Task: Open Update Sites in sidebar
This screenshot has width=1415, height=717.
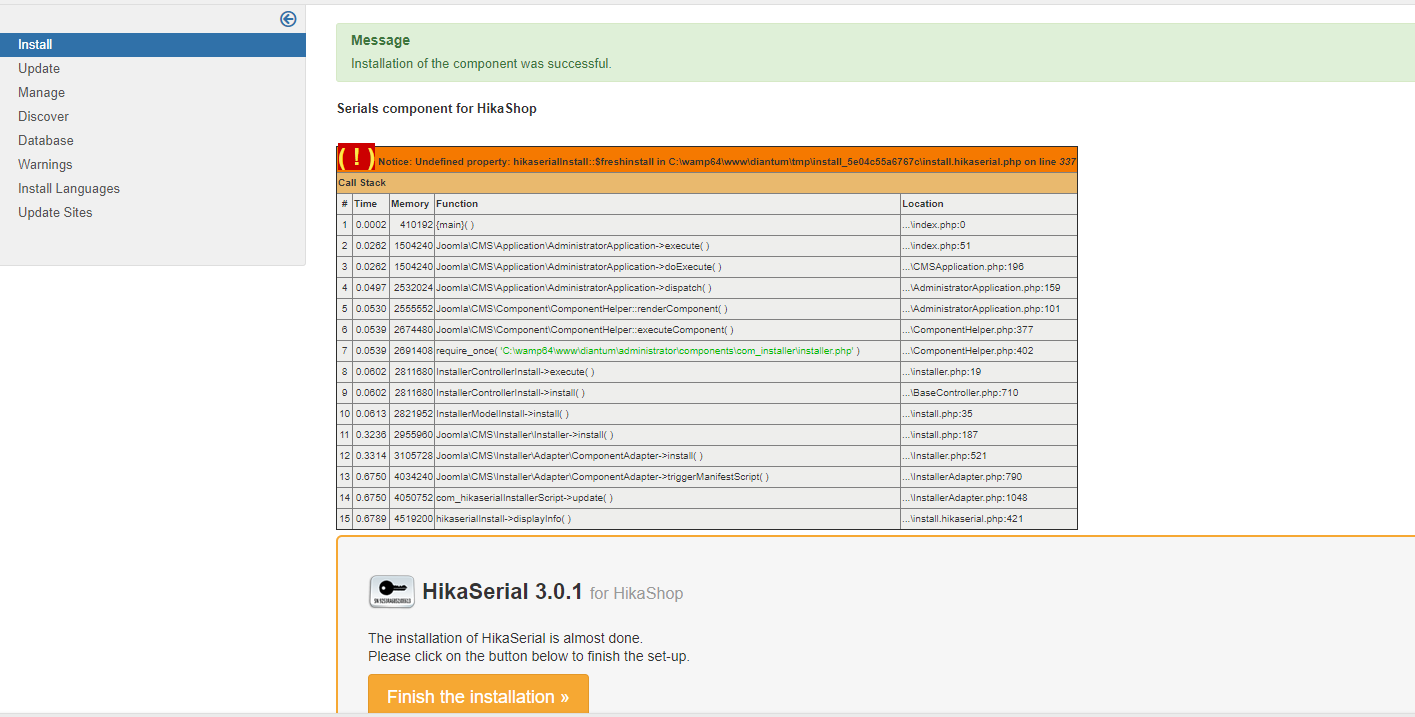Action: [x=55, y=212]
